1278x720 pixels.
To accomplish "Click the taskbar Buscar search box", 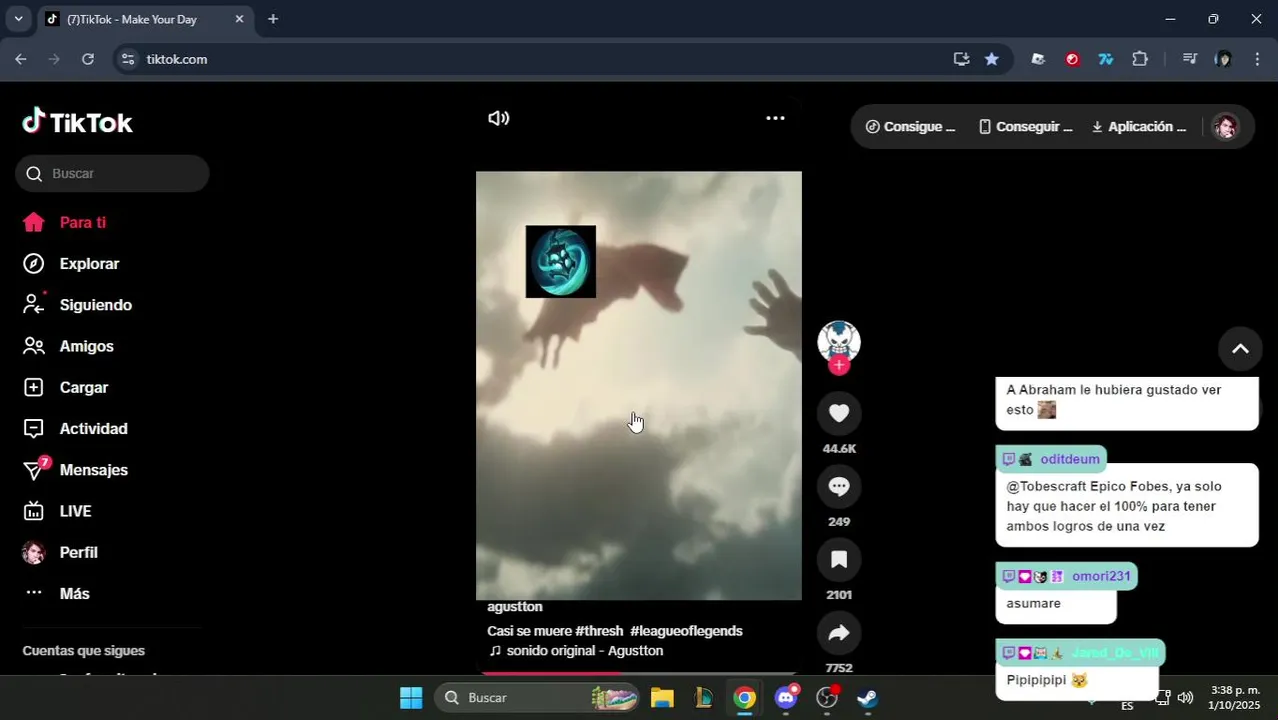I will [537, 698].
